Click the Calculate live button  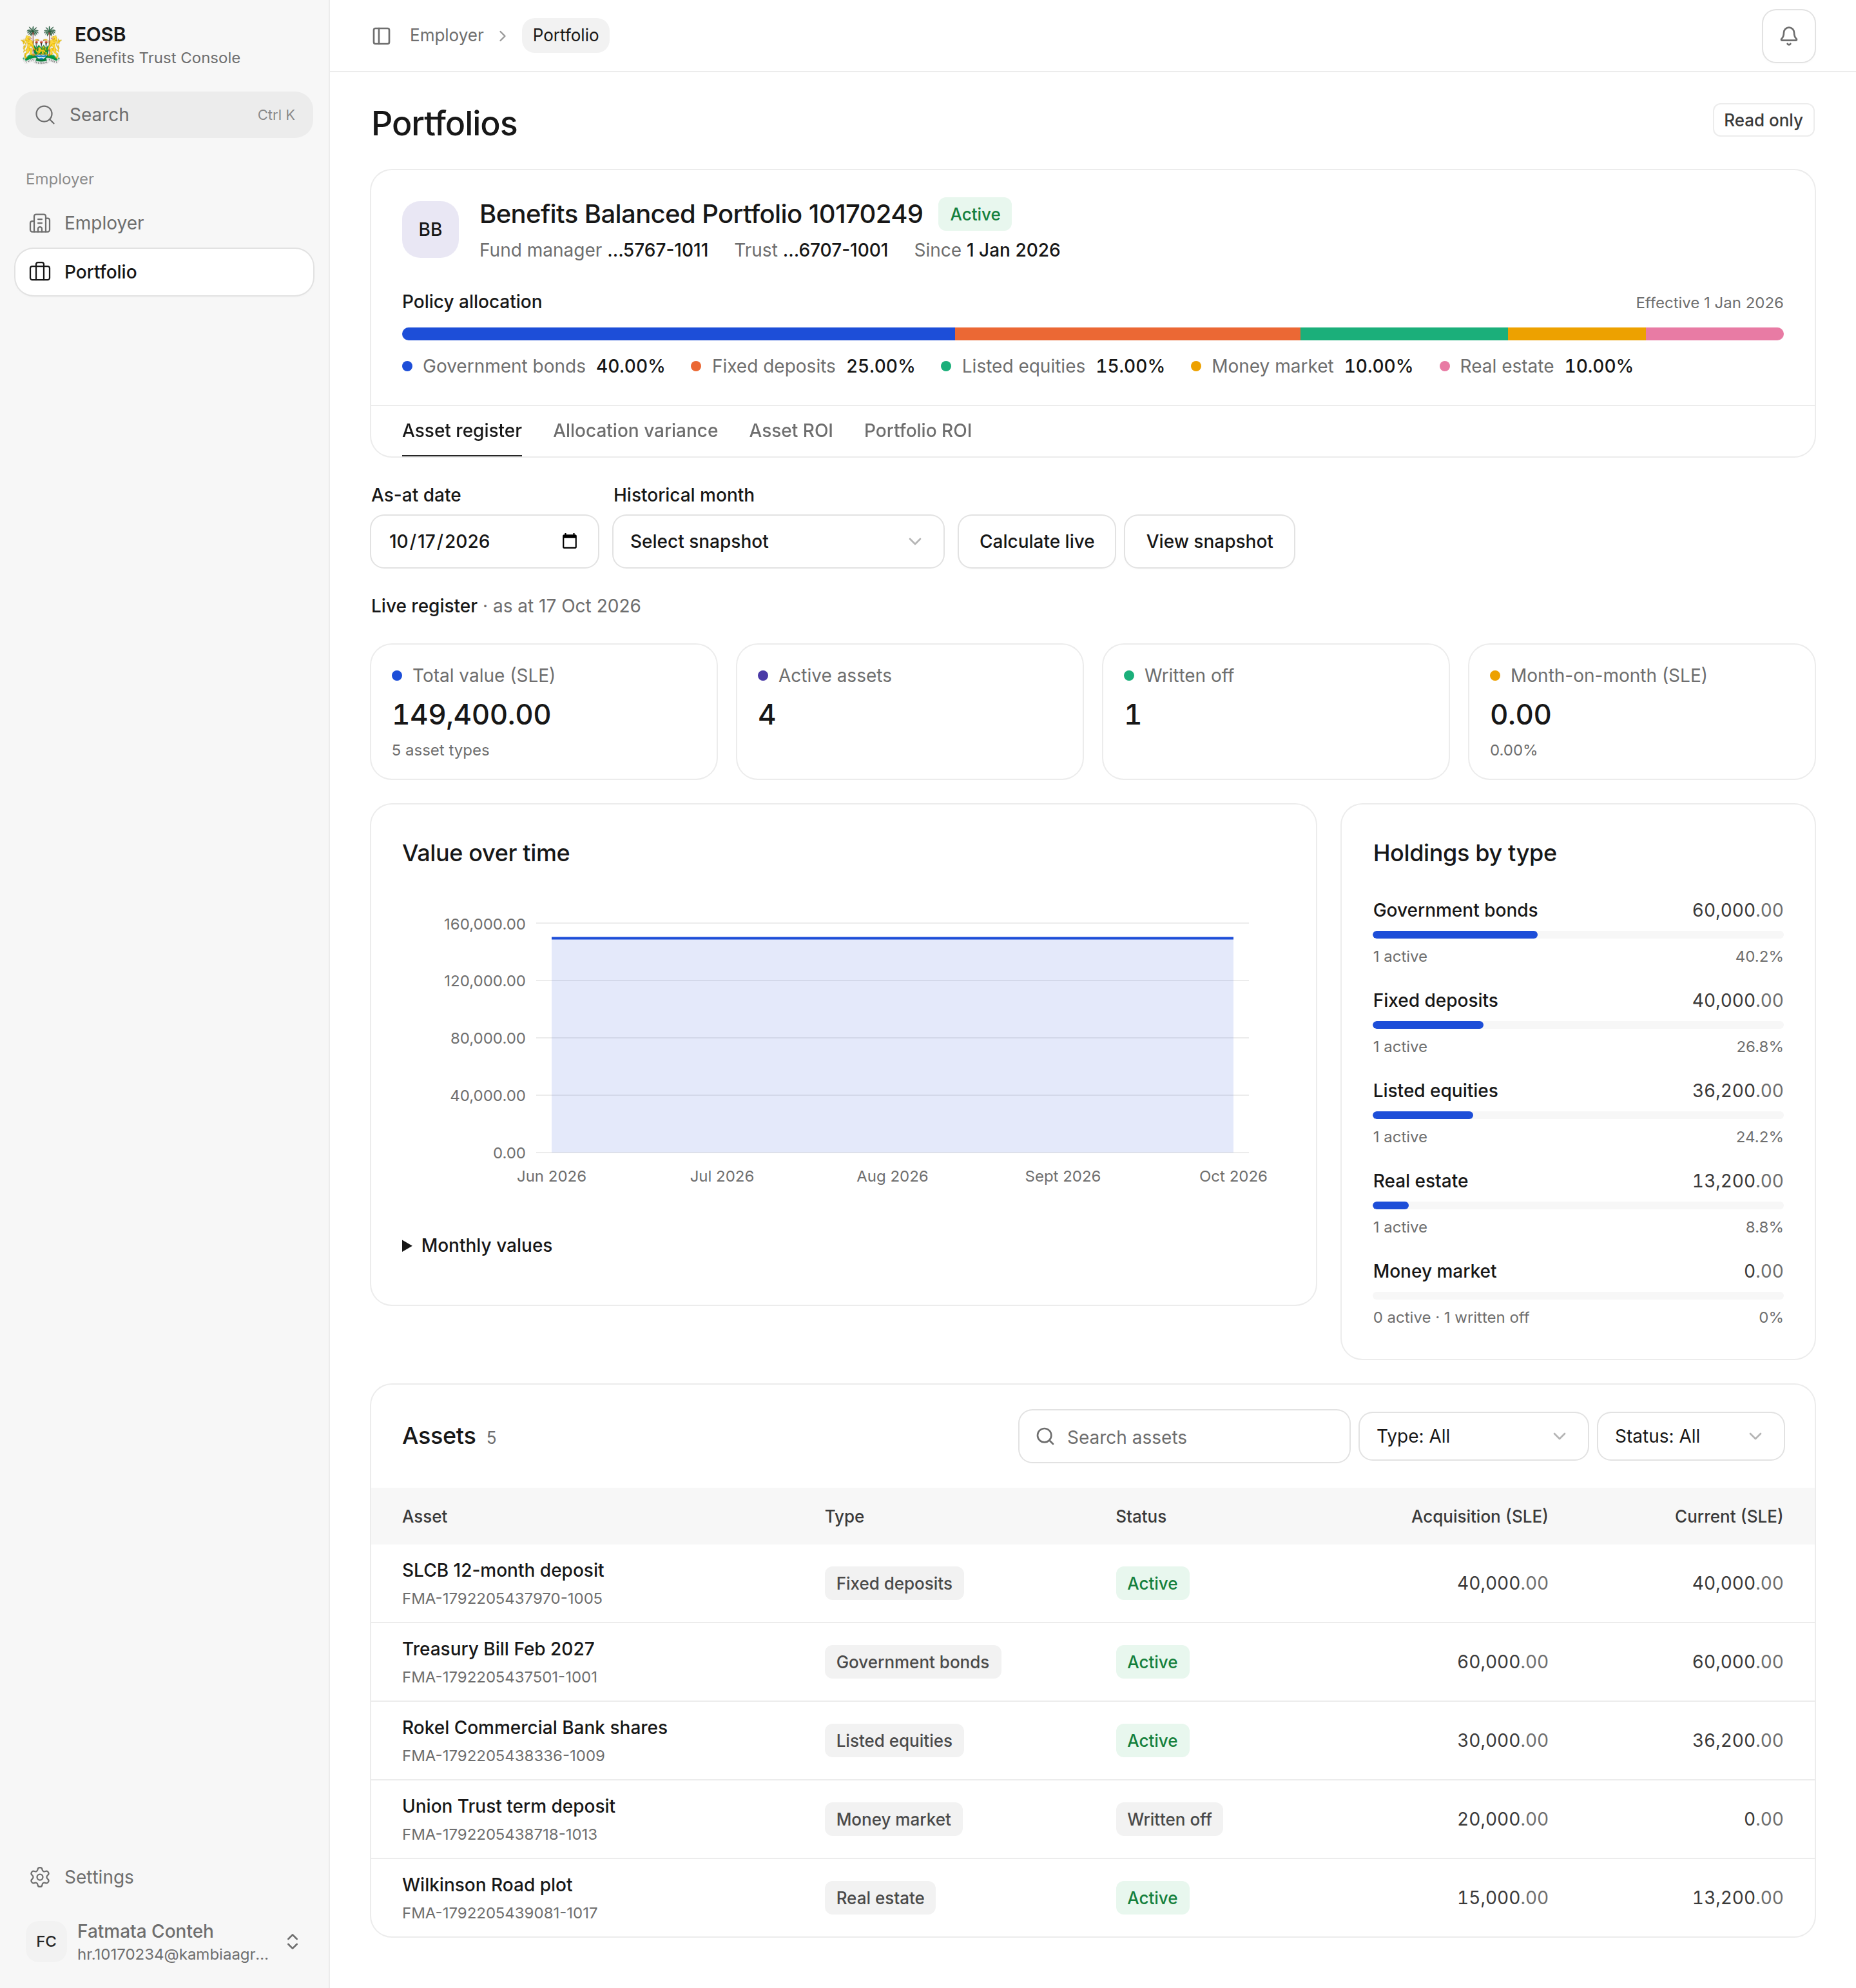click(1036, 541)
